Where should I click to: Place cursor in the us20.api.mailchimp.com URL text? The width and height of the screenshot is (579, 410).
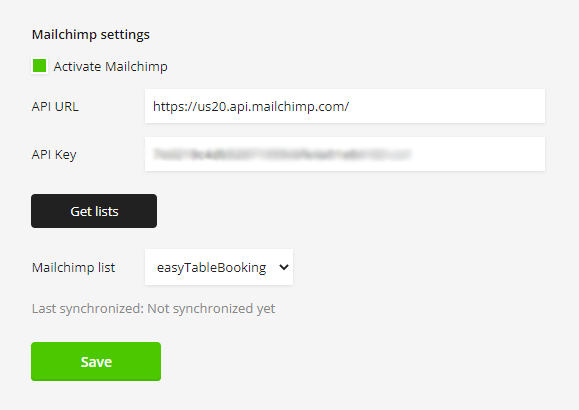[251, 106]
